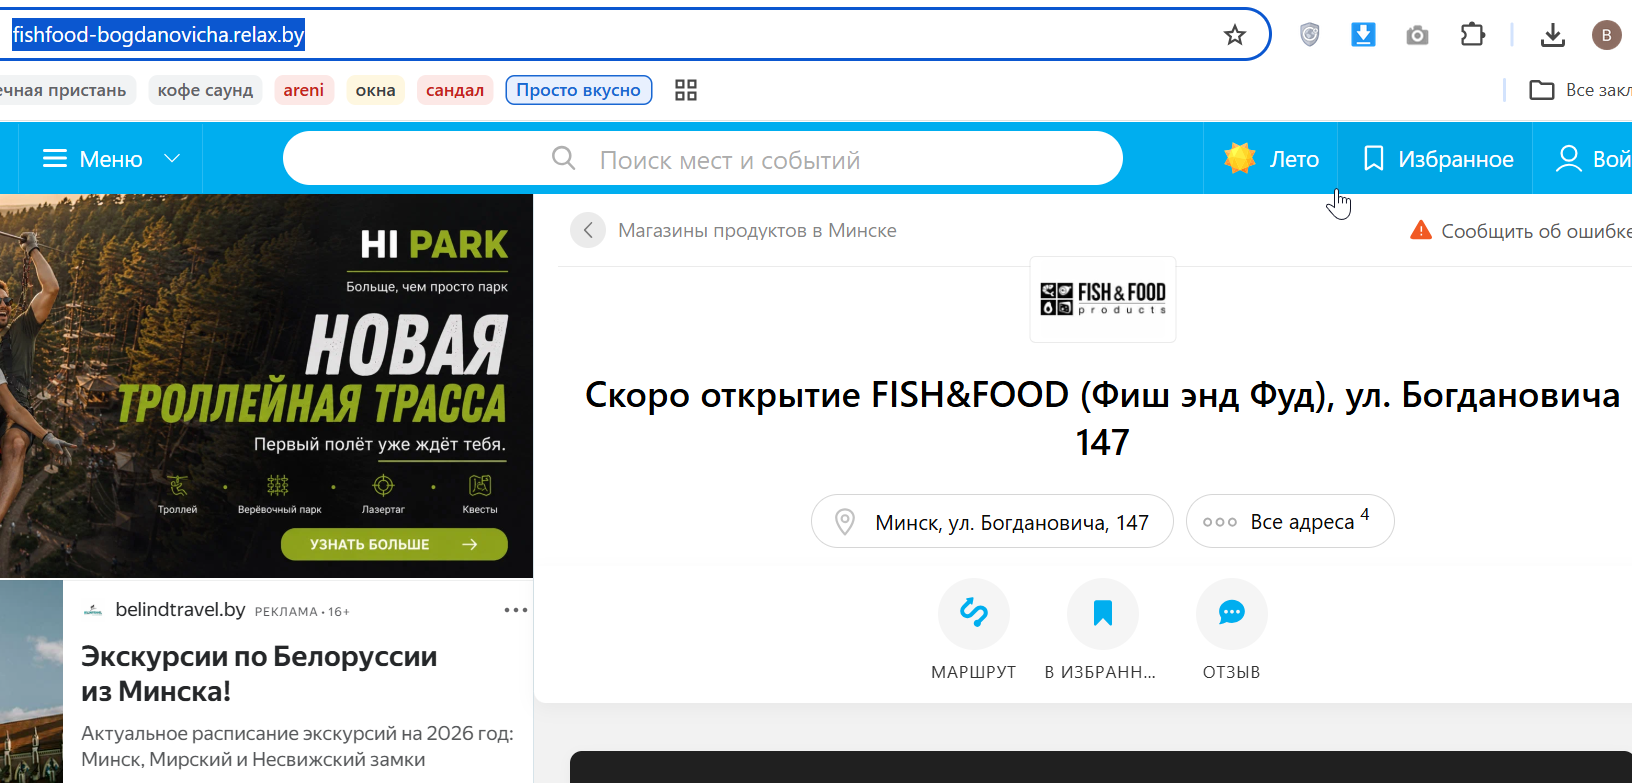This screenshot has height=783, width=1632.
Task: Open 'Экскурсии по Белоруссии из Минска!' headline
Action: coord(259,674)
